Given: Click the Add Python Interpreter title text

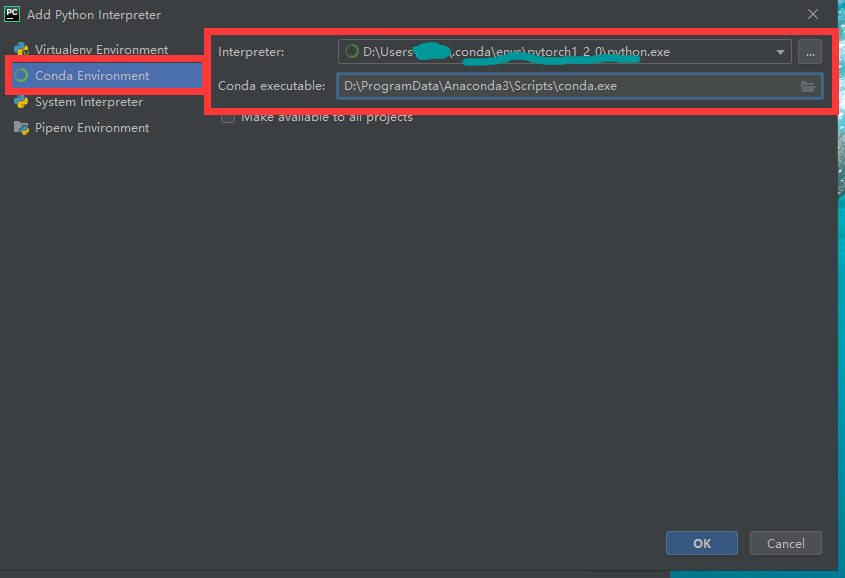Looking at the screenshot, I should coord(94,15).
